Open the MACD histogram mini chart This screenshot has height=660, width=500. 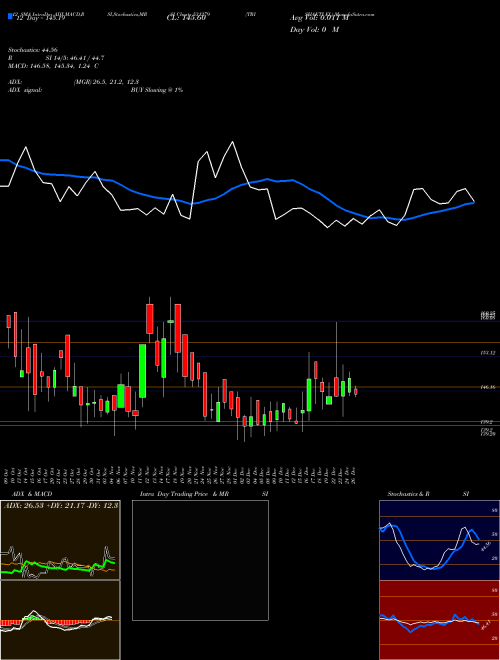(x=60, y=620)
